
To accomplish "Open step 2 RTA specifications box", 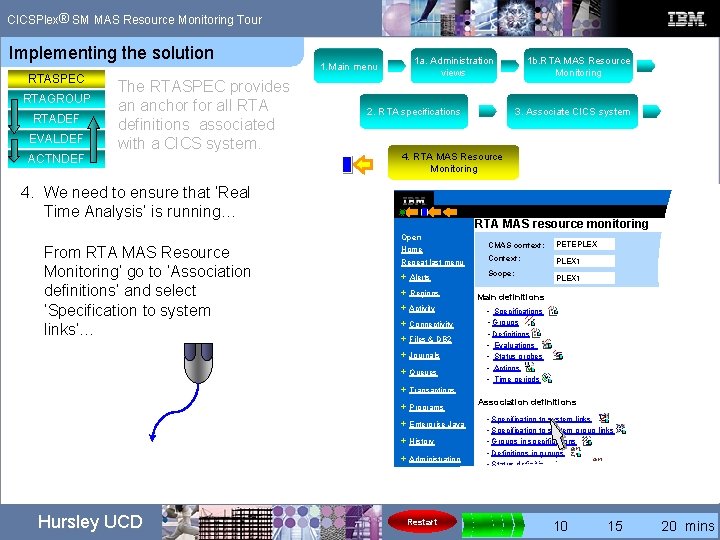I will click(x=414, y=111).
